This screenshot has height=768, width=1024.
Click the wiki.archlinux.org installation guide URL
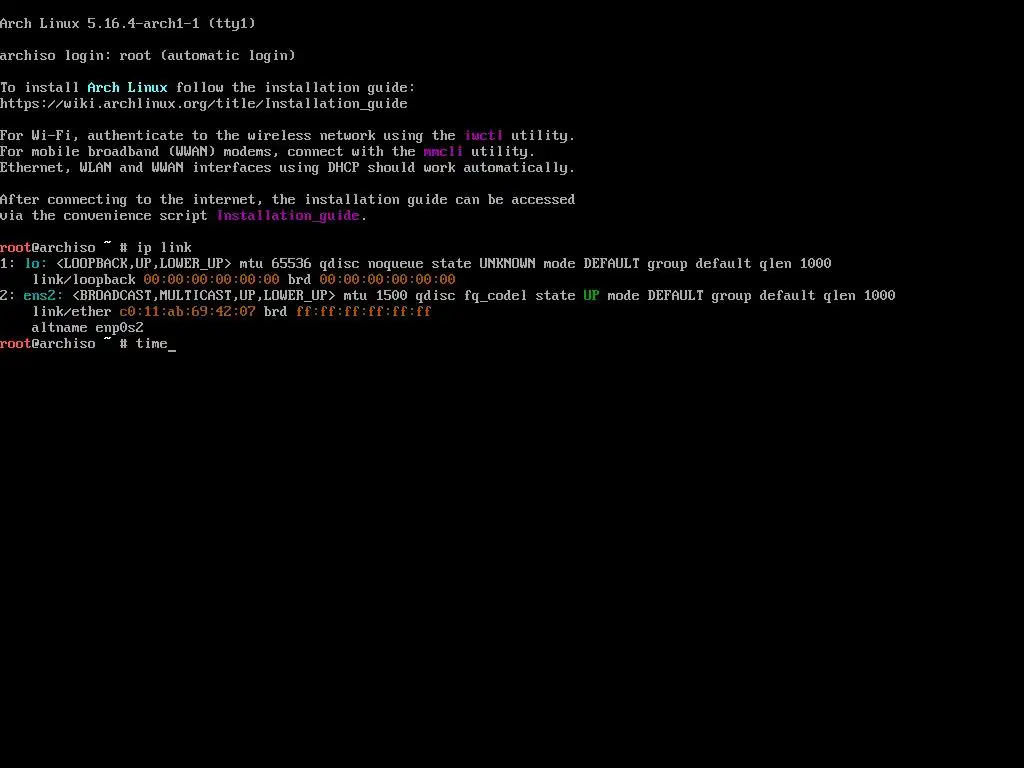[204, 104]
